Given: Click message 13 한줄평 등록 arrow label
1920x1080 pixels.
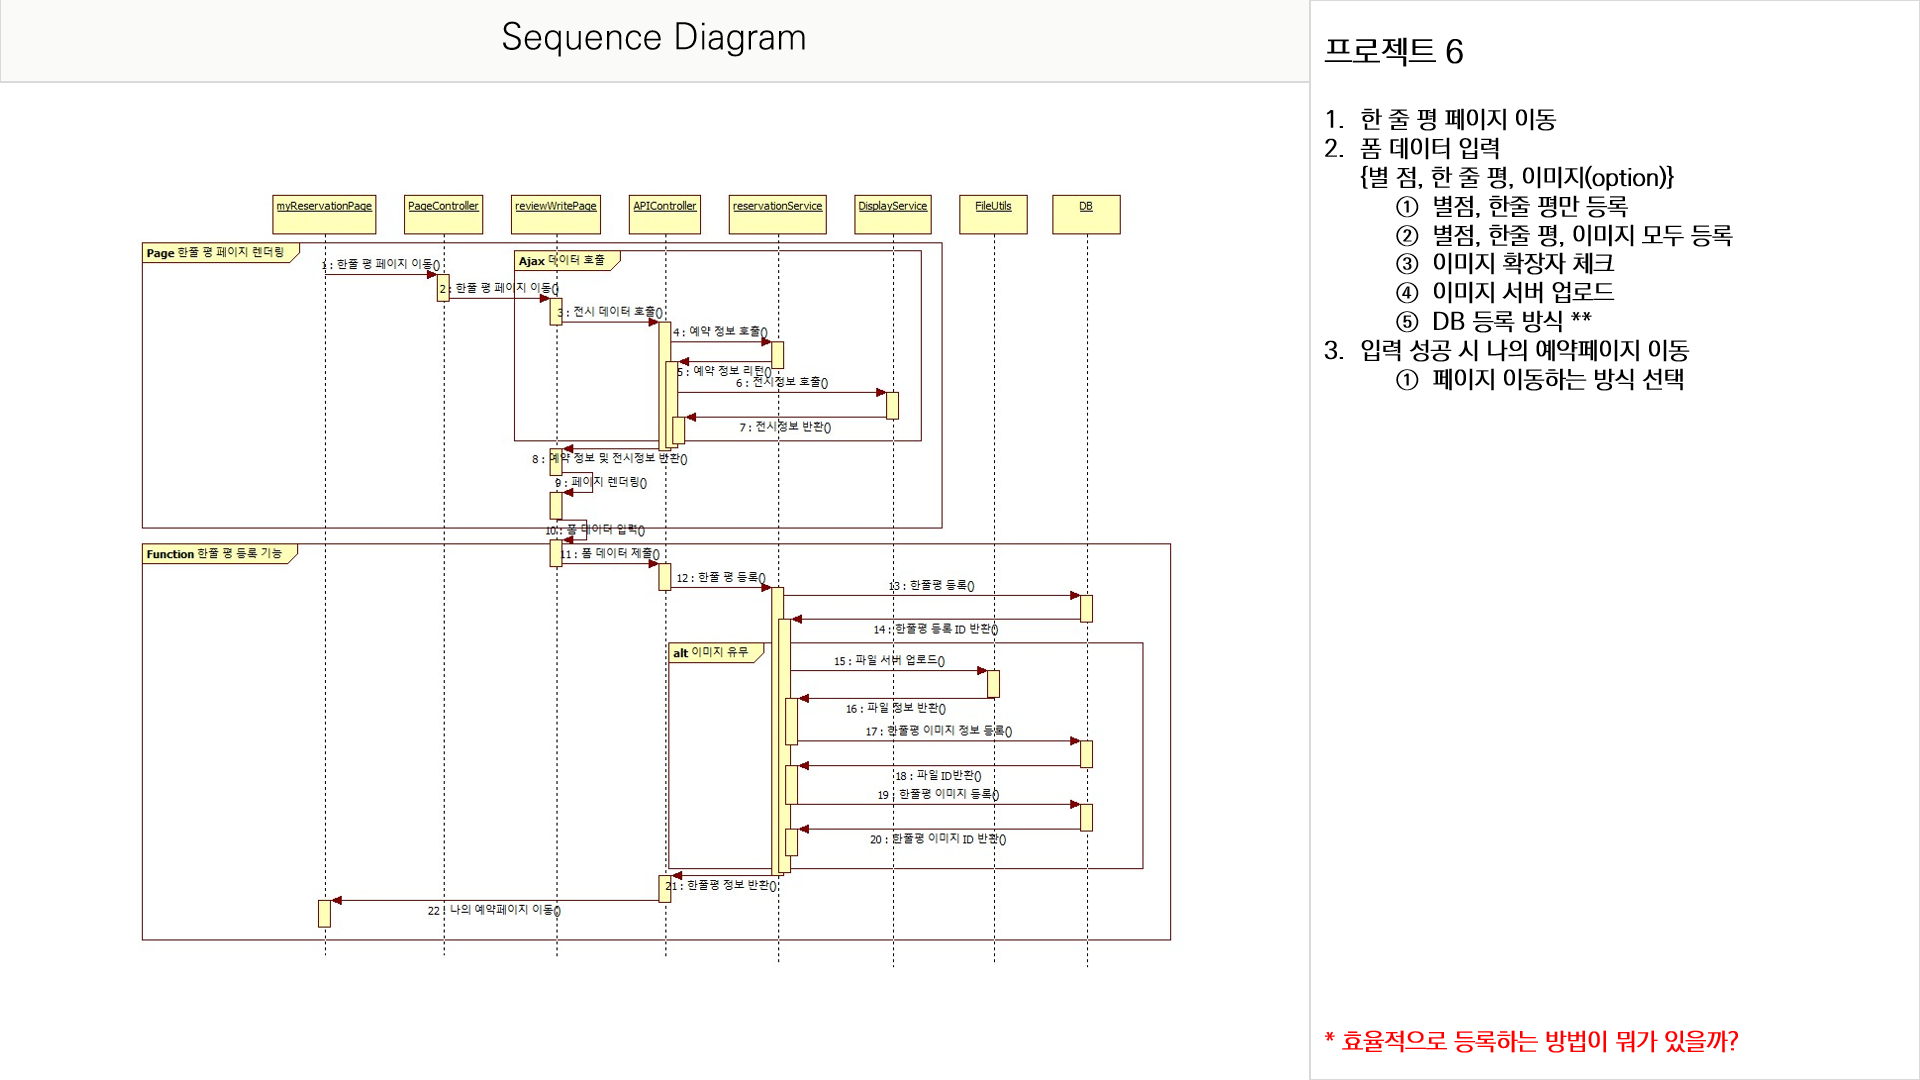Looking at the screenshot, I should [x=931, y=585].
